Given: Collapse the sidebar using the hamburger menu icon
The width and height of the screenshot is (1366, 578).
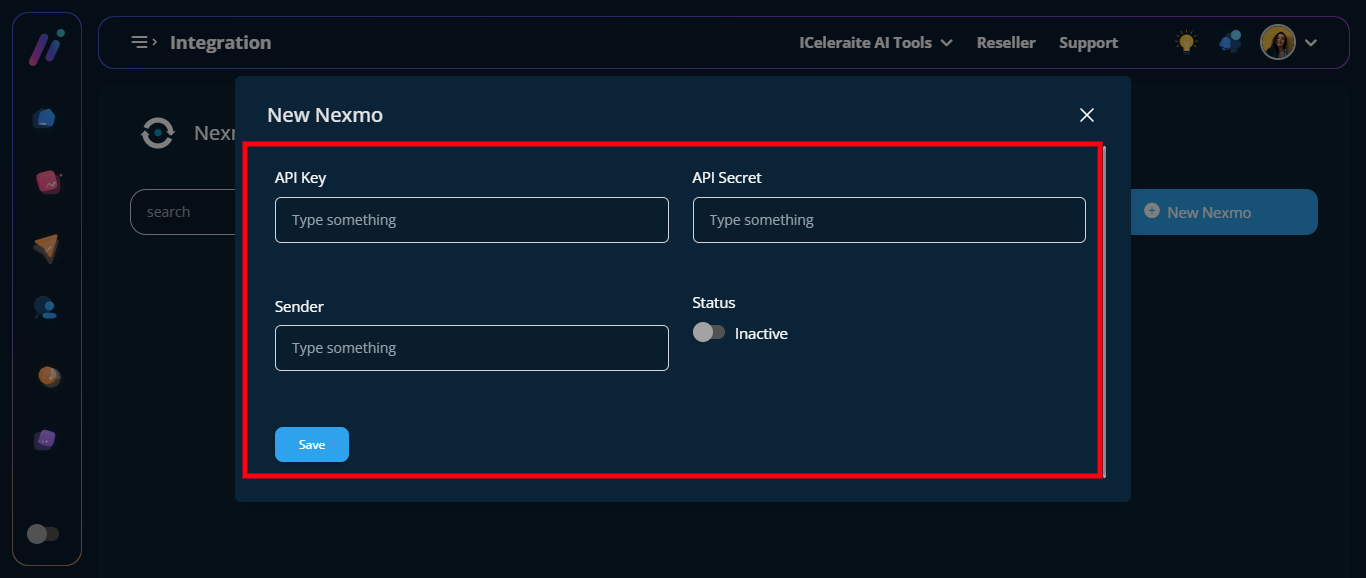Looking at the screenshot, I should (144, 42).
